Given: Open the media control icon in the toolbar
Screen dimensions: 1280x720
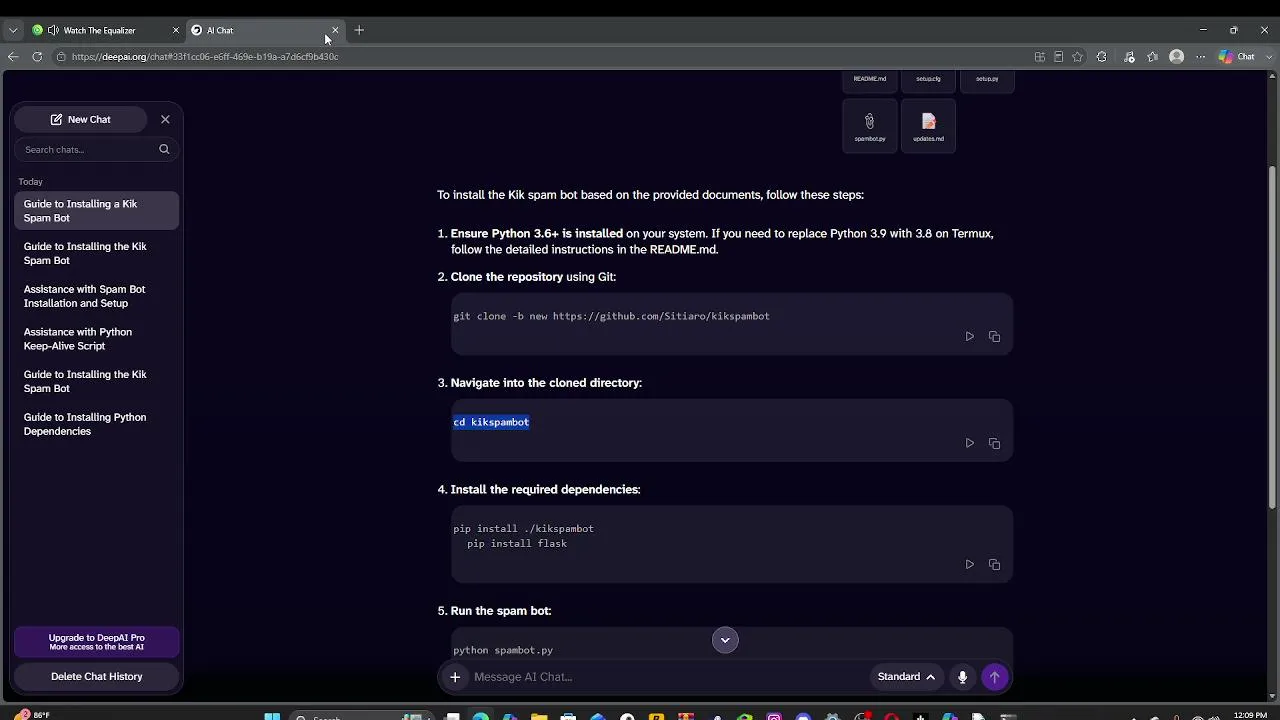Looking at the screenshot, I should (1129, 57).
